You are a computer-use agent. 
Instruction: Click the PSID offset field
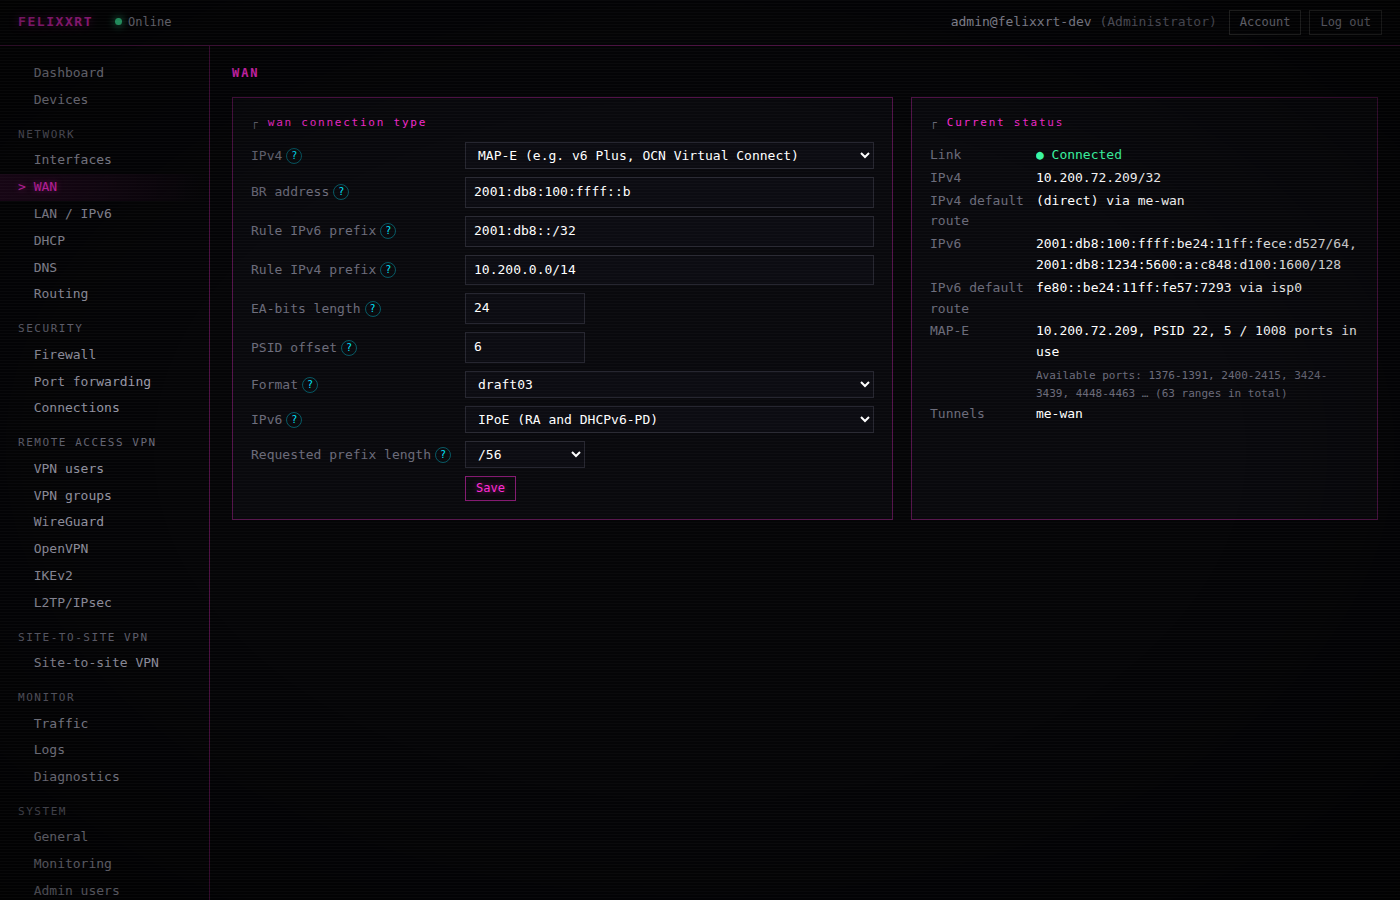(x=525, y=347)
